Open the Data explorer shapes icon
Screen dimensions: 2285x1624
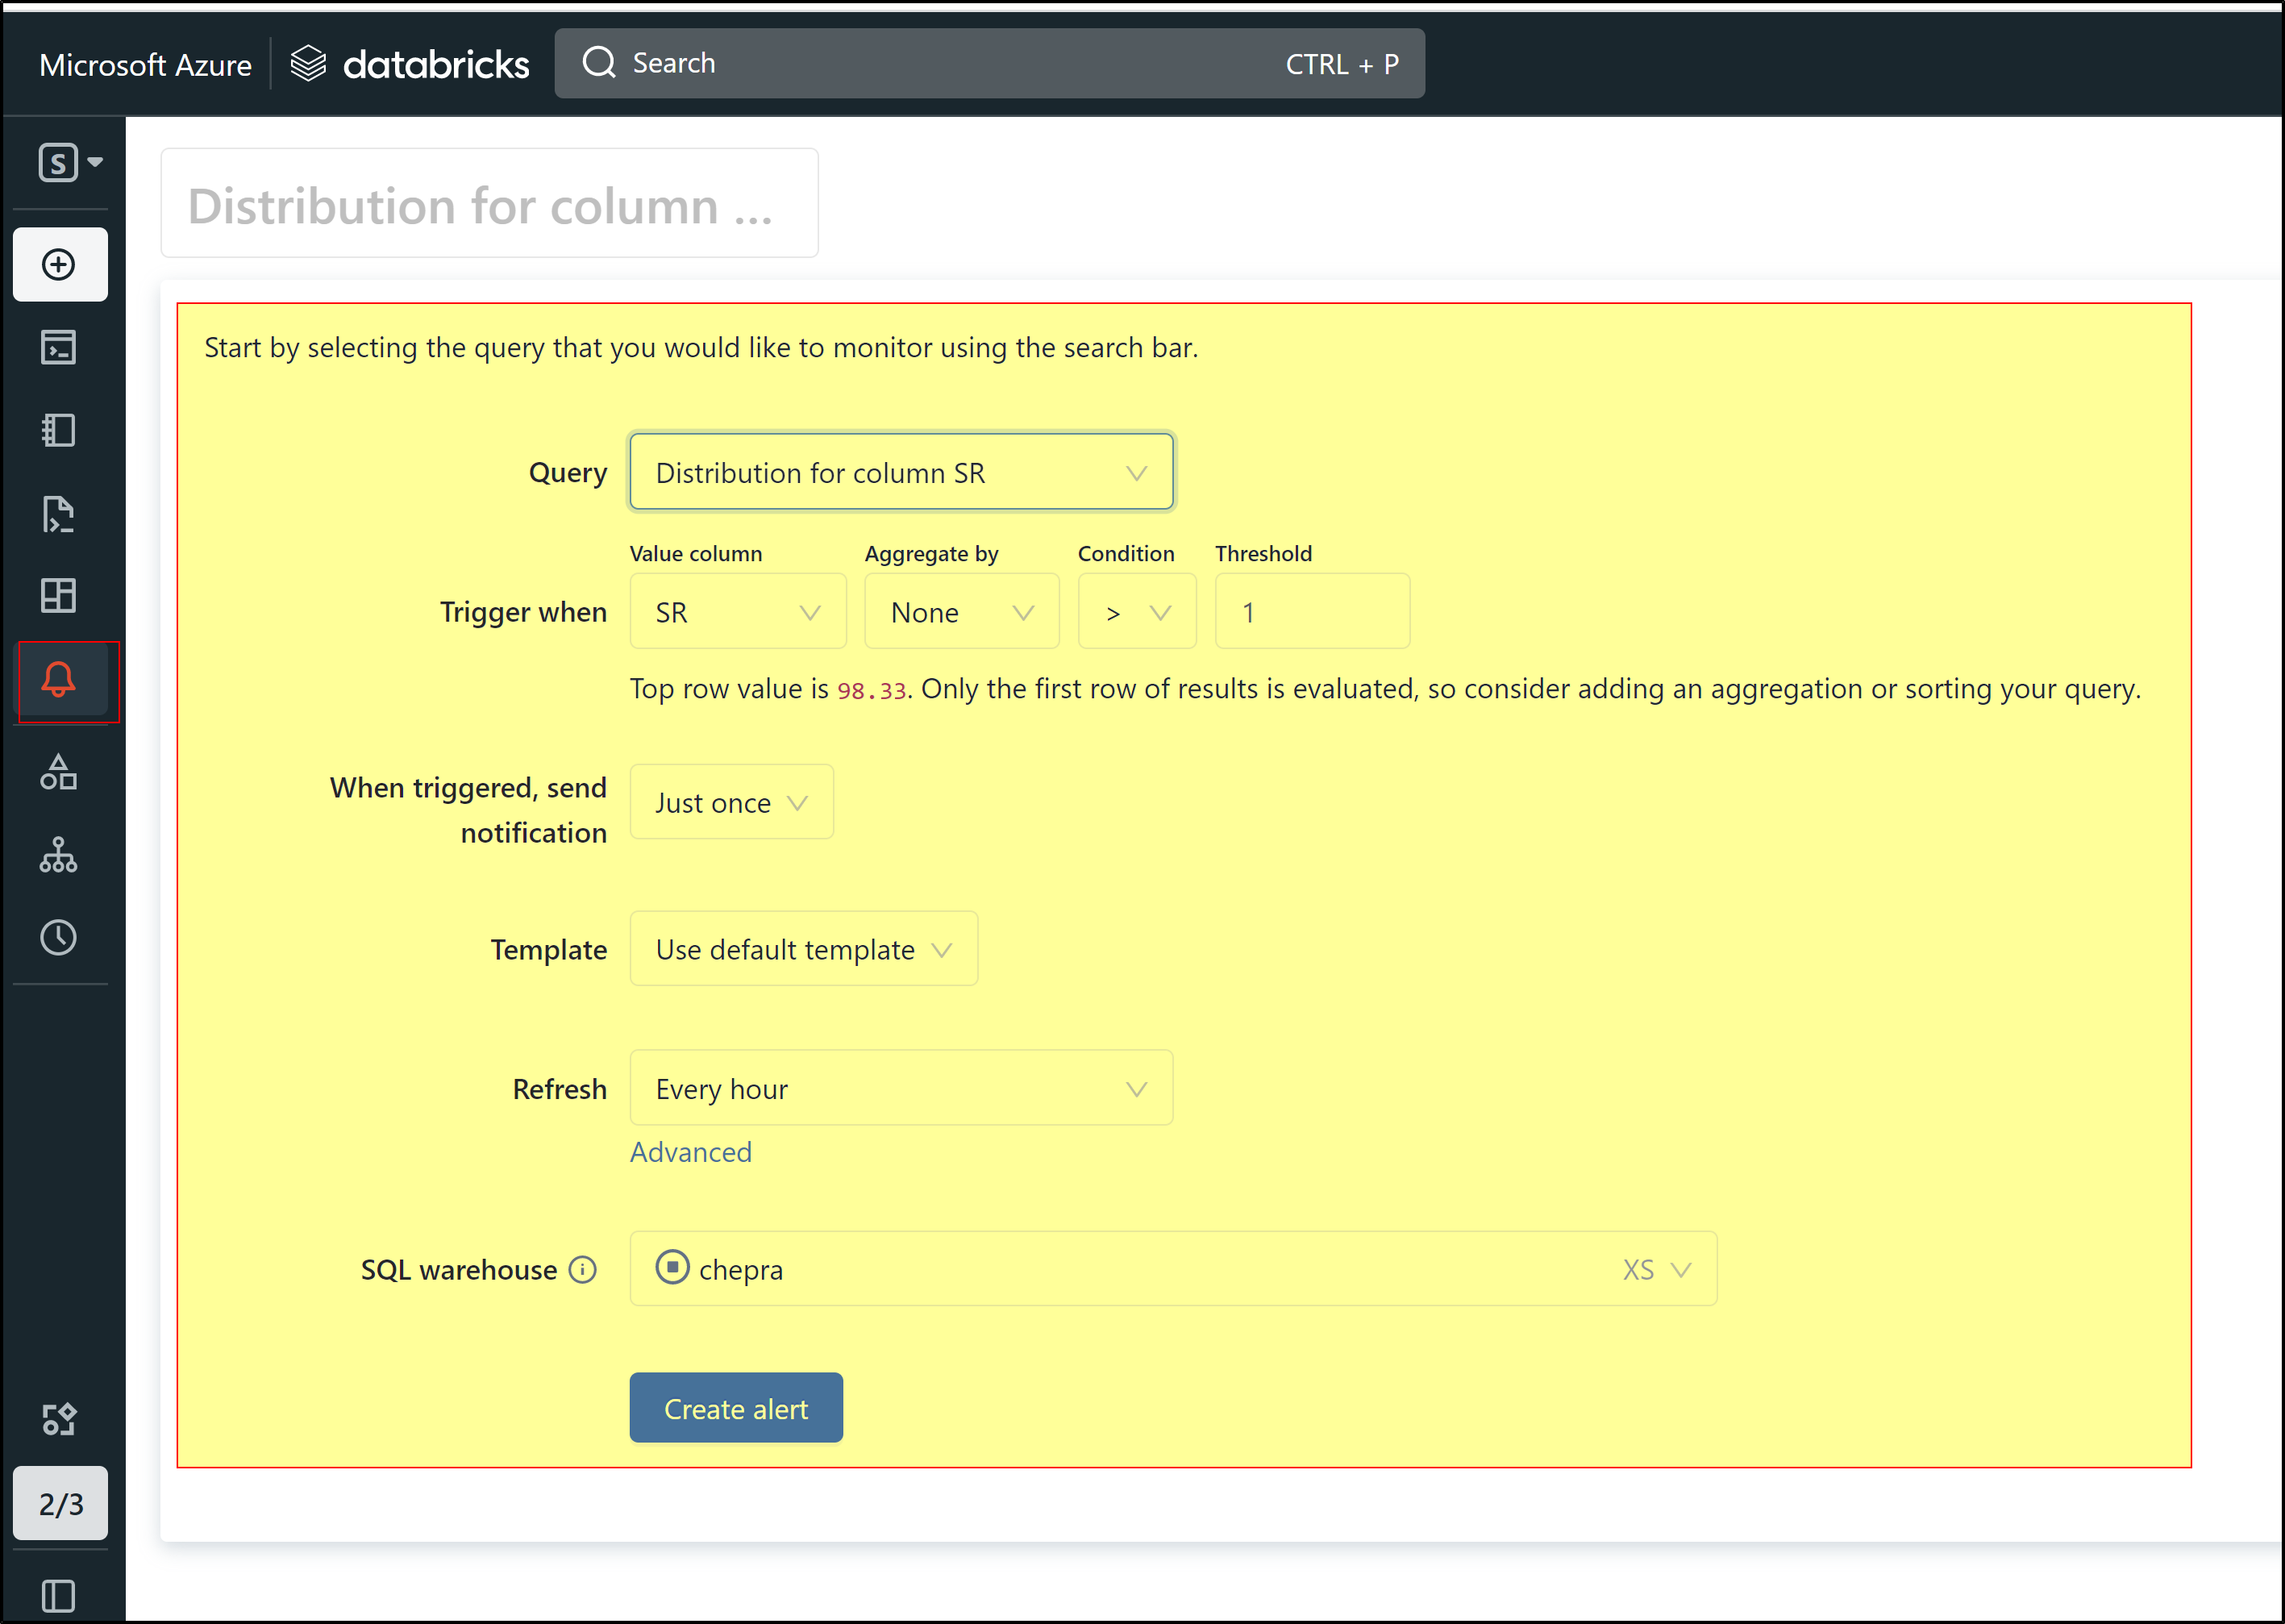point(59,772)
